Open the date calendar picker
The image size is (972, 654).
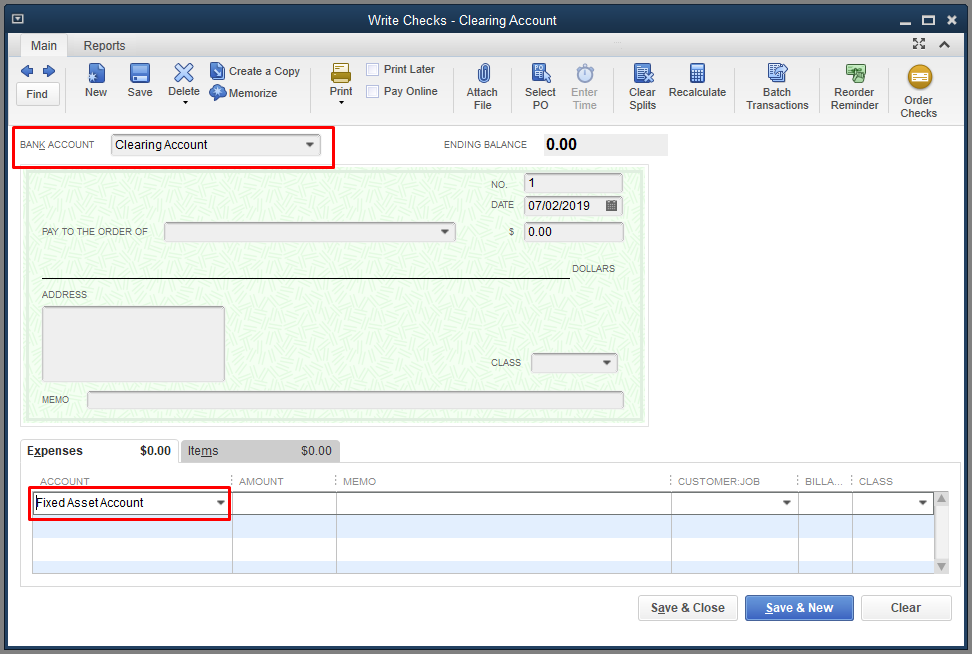[x=611, y=206]
